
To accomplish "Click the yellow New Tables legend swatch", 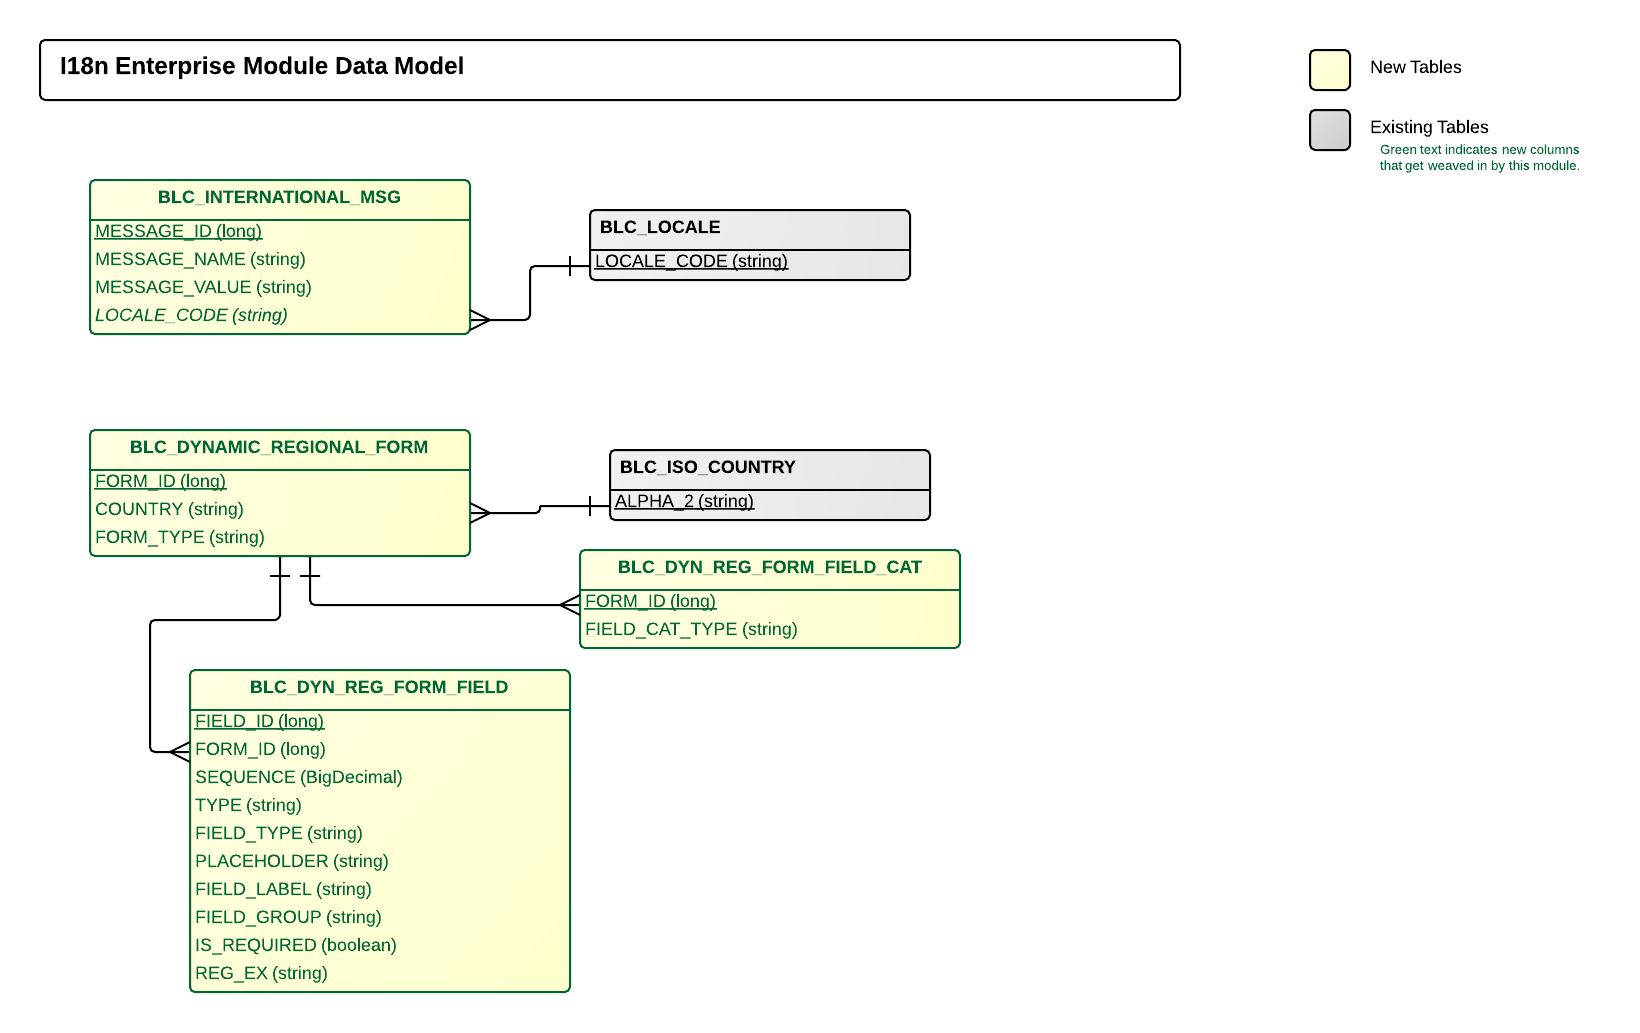I will tap(1329, 70).
